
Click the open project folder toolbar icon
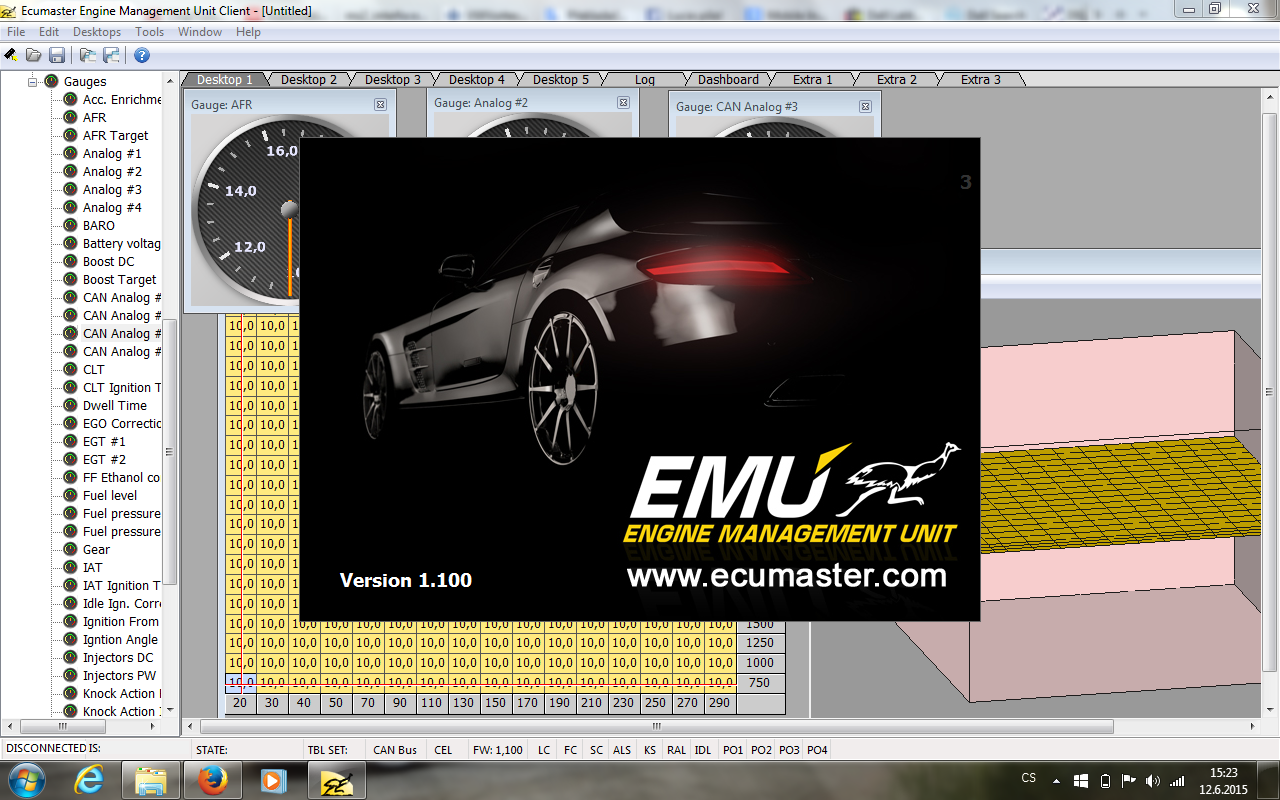(x=34, y=55)
